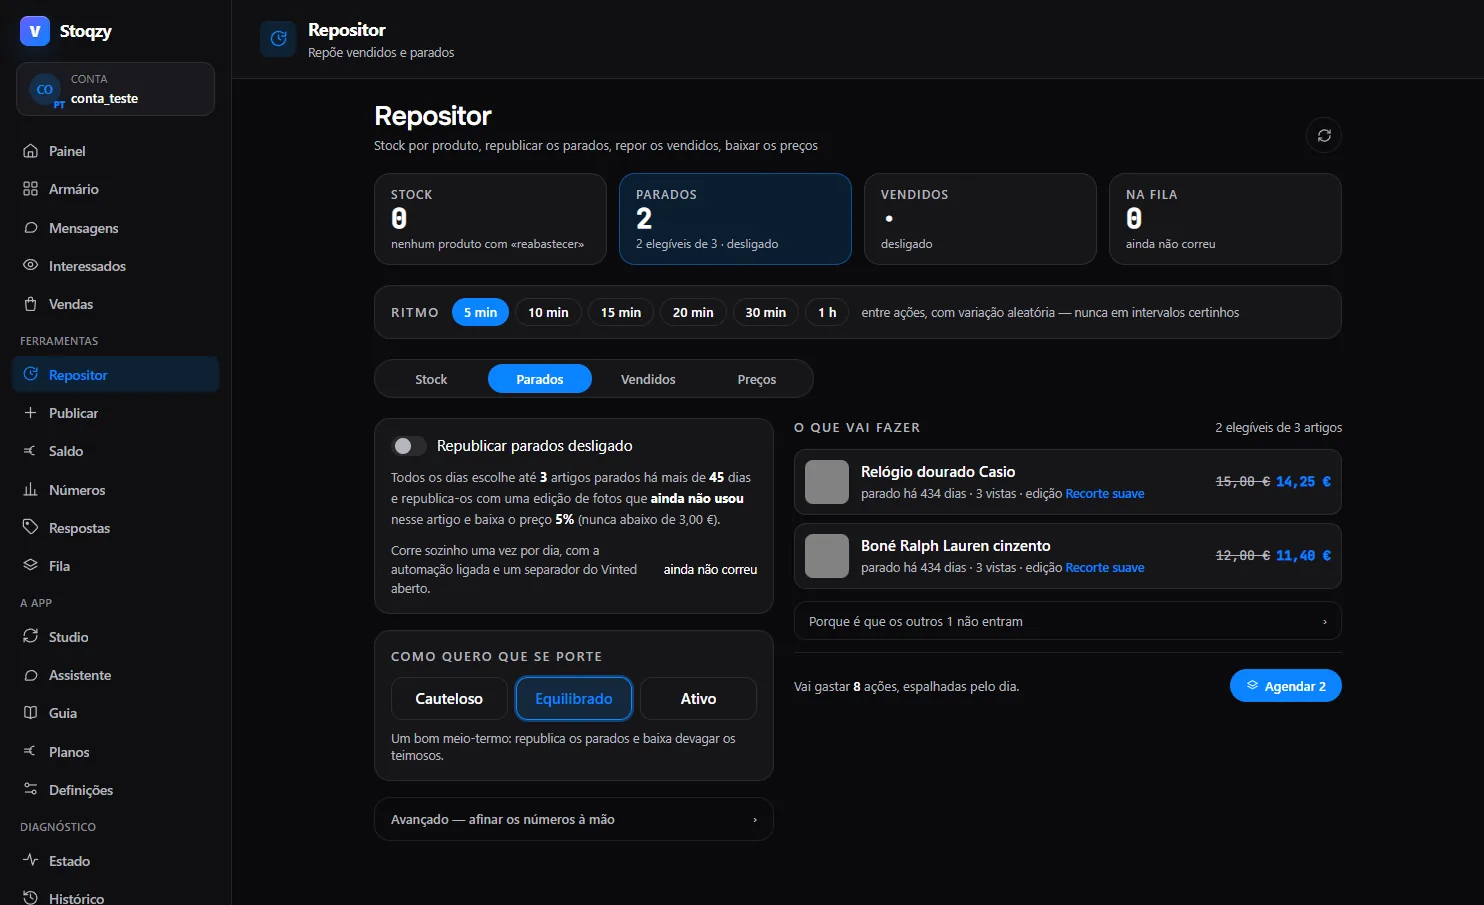The image size is (1484, 905).
Task: Open the Guia book icon
Action: tap(30, 713)
